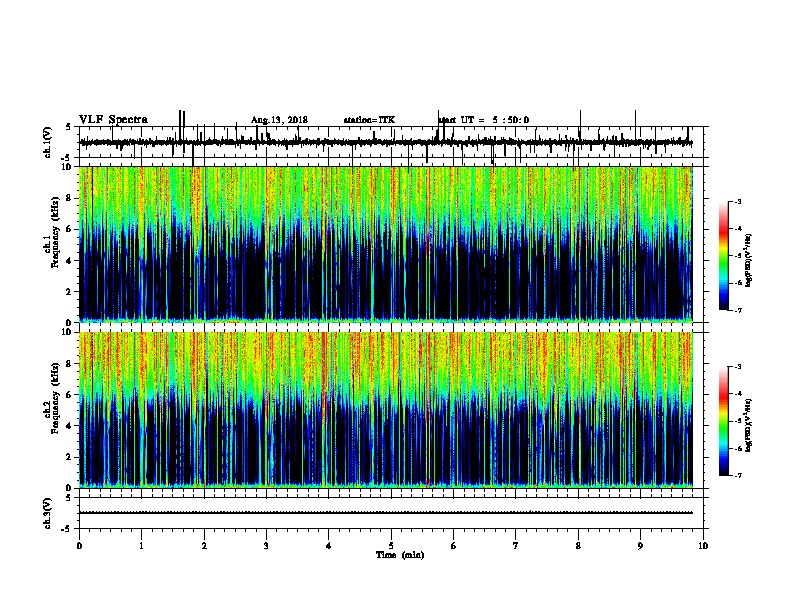Click the 0 tick on time axis

[79, 546]
